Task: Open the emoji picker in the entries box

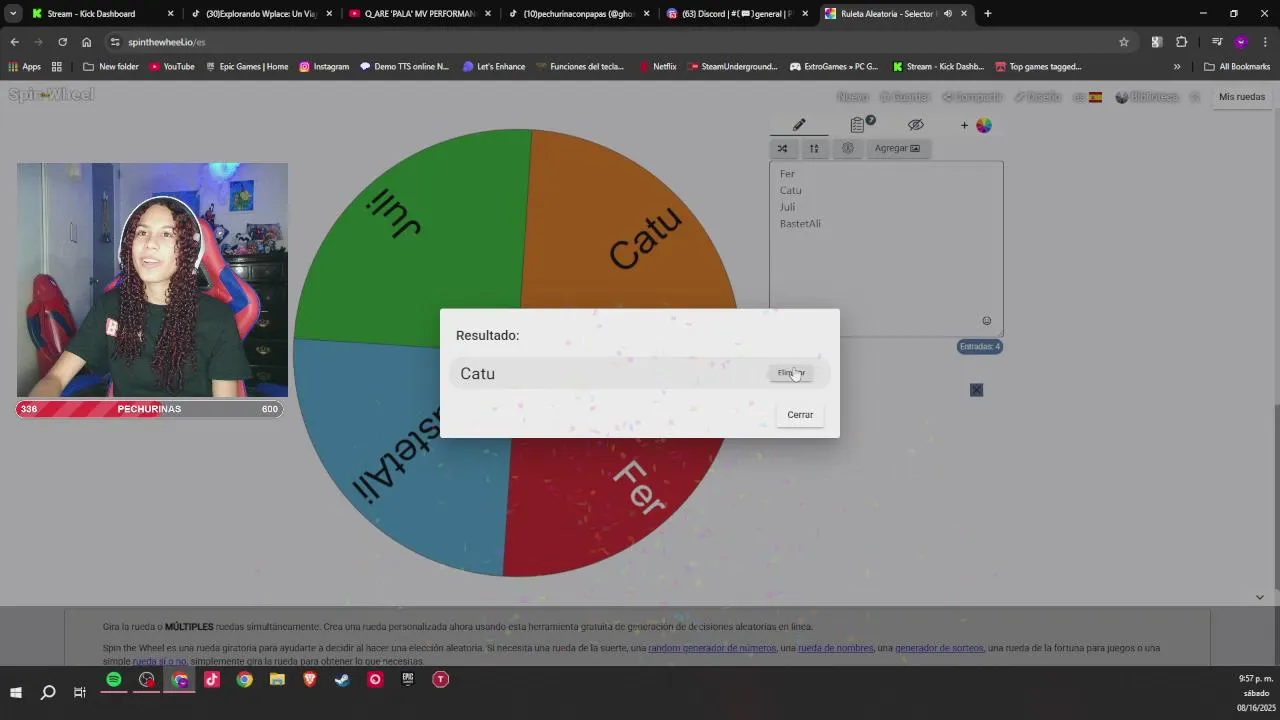Action: (x=986, y=321)
